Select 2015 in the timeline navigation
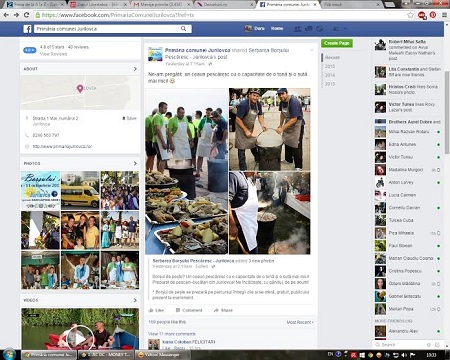The image size is (450, 360). coord(330,66)
